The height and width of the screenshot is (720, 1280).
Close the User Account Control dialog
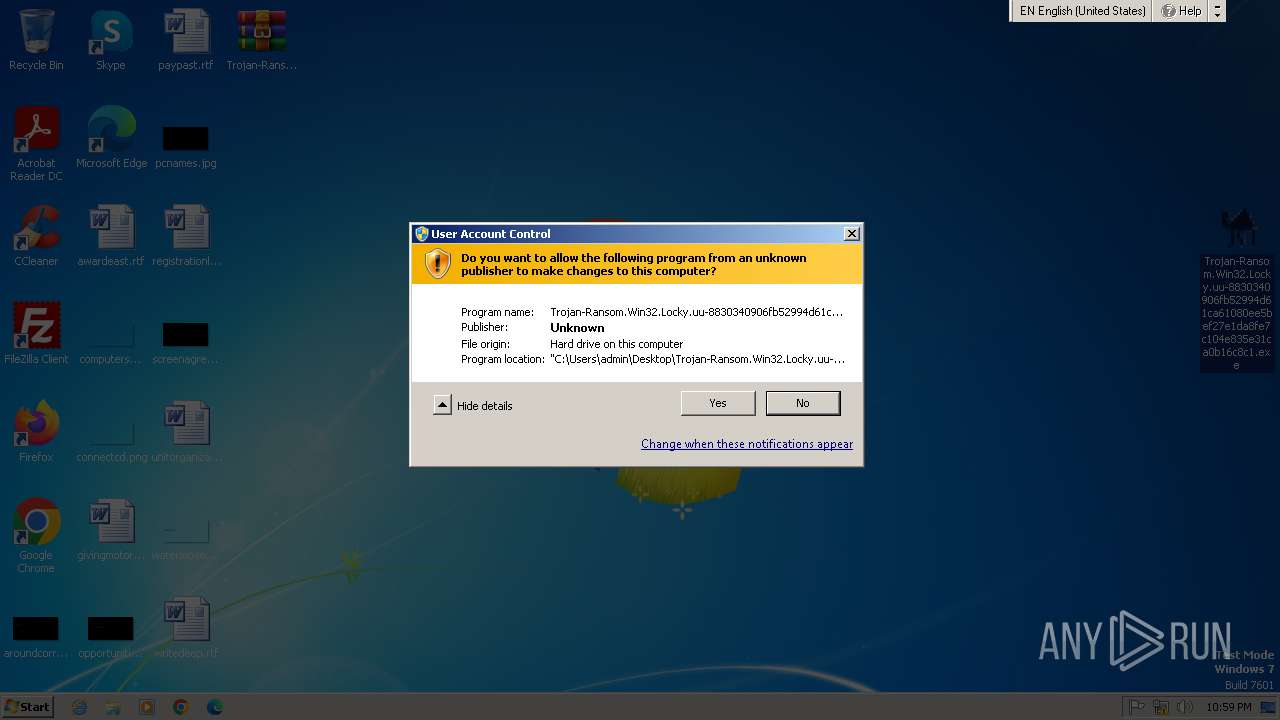(852, 233)
